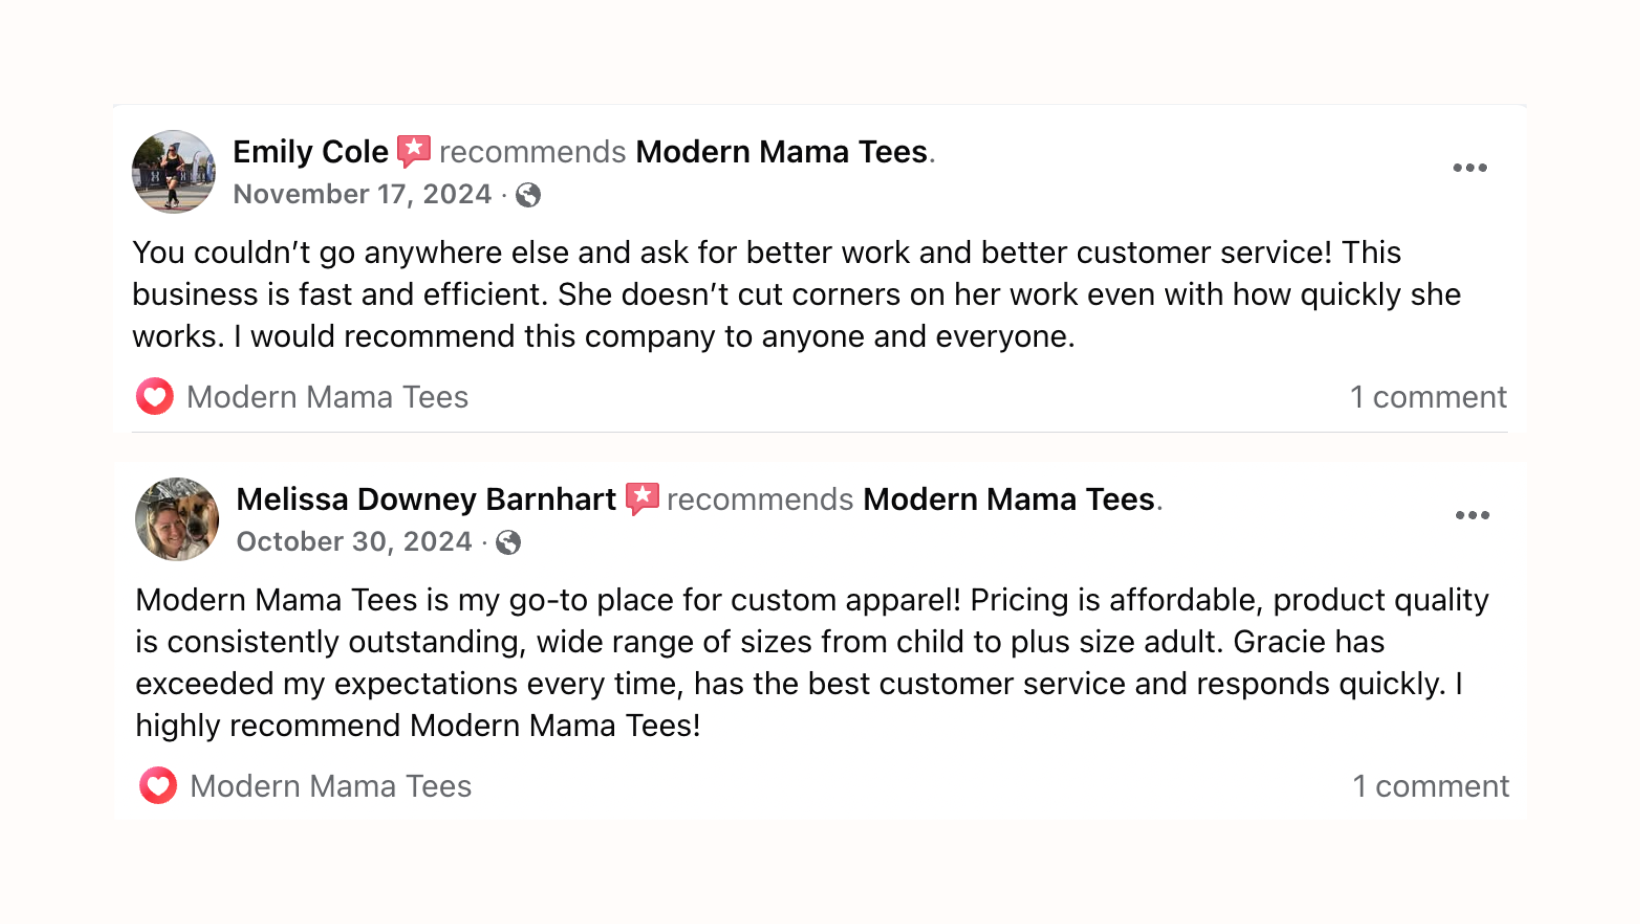The width and height of the screenshot is (1640, 924).
Task: Open Modern Mama Tees page link in Emily's header
Action: pyautogui.click(x=782, y=152)
